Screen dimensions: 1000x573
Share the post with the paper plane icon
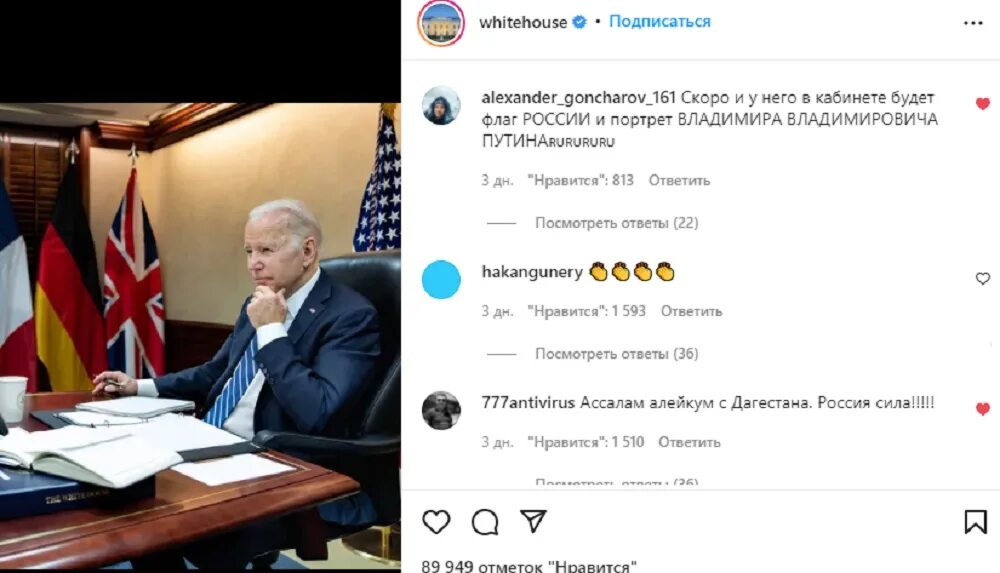click(x=533, y=521)
